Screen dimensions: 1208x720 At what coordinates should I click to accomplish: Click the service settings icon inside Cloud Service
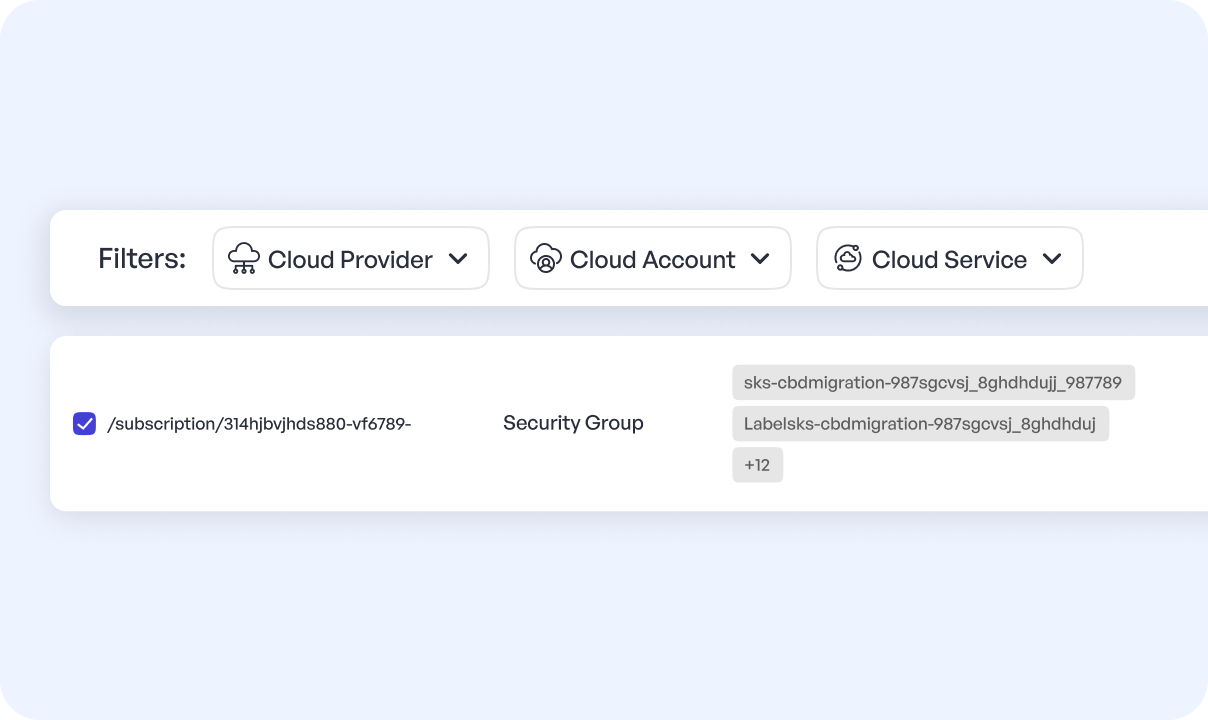coord(847,258)
